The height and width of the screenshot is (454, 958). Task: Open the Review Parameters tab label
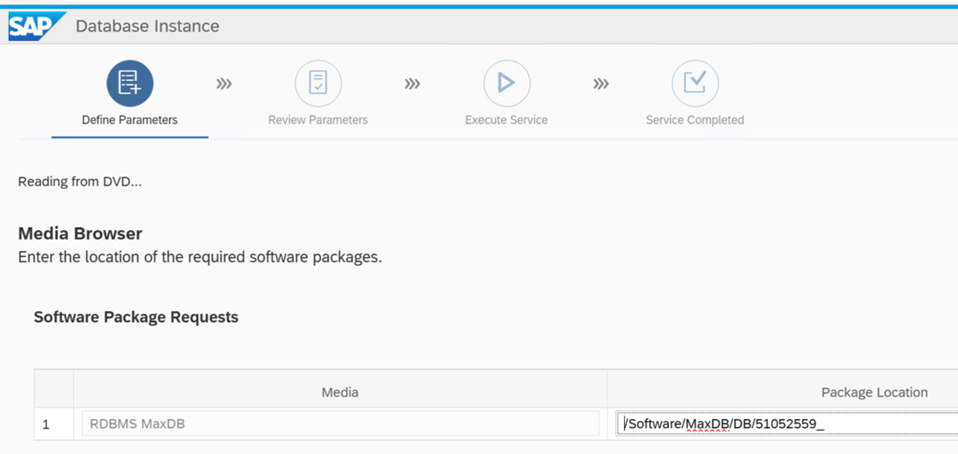[x=318, y=120]
